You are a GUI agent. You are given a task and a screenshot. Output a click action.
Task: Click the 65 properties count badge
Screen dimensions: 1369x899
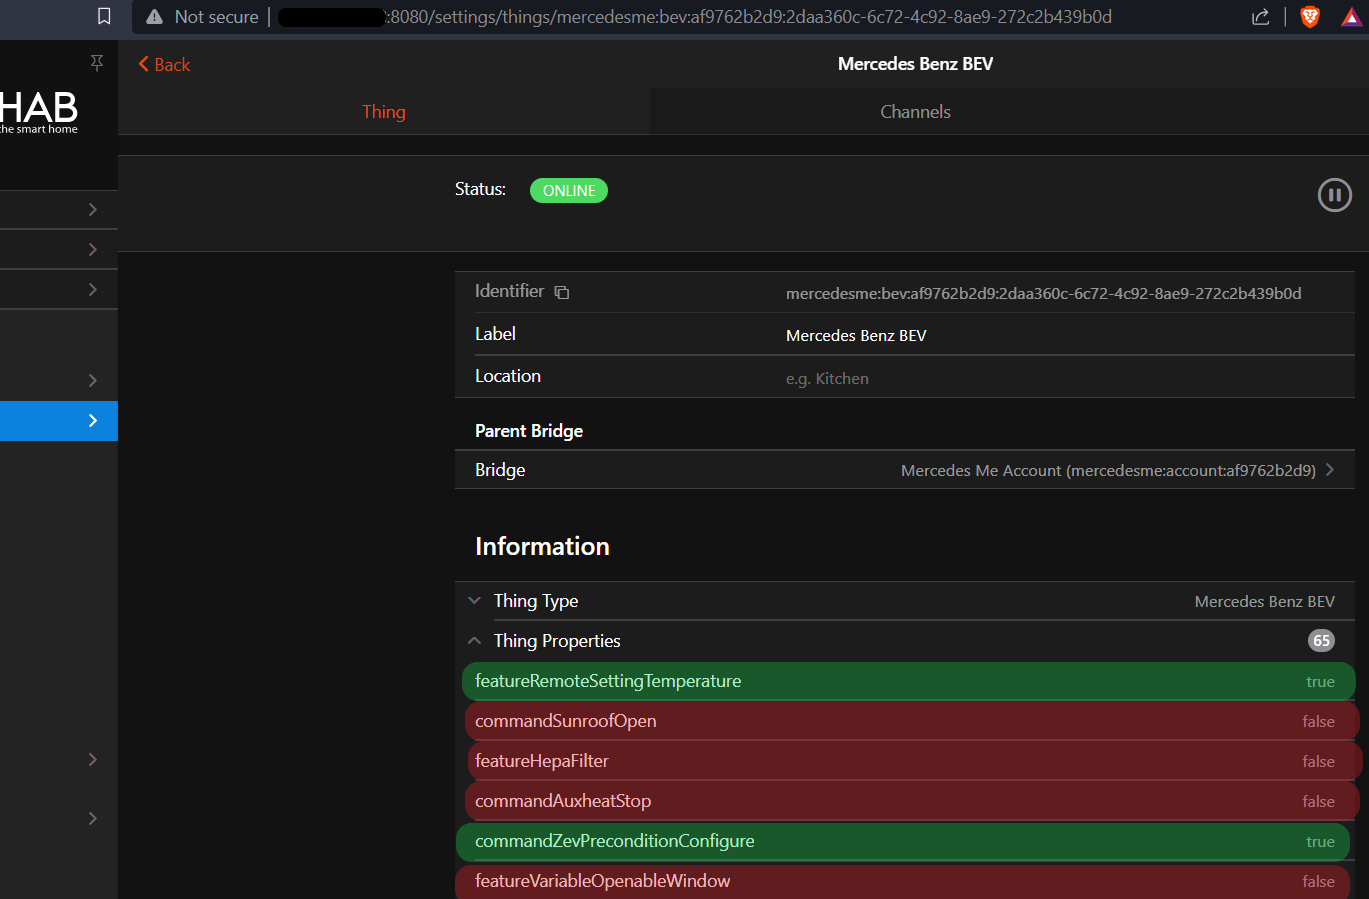(x=1321, y=641)
